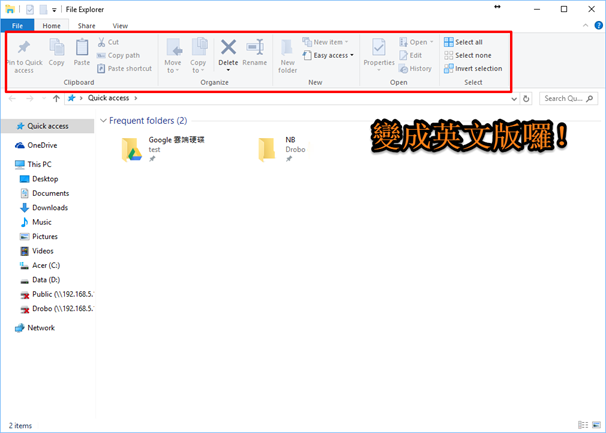
Task: Select This PC in the navigation pane
Action: tap(39, 164)
